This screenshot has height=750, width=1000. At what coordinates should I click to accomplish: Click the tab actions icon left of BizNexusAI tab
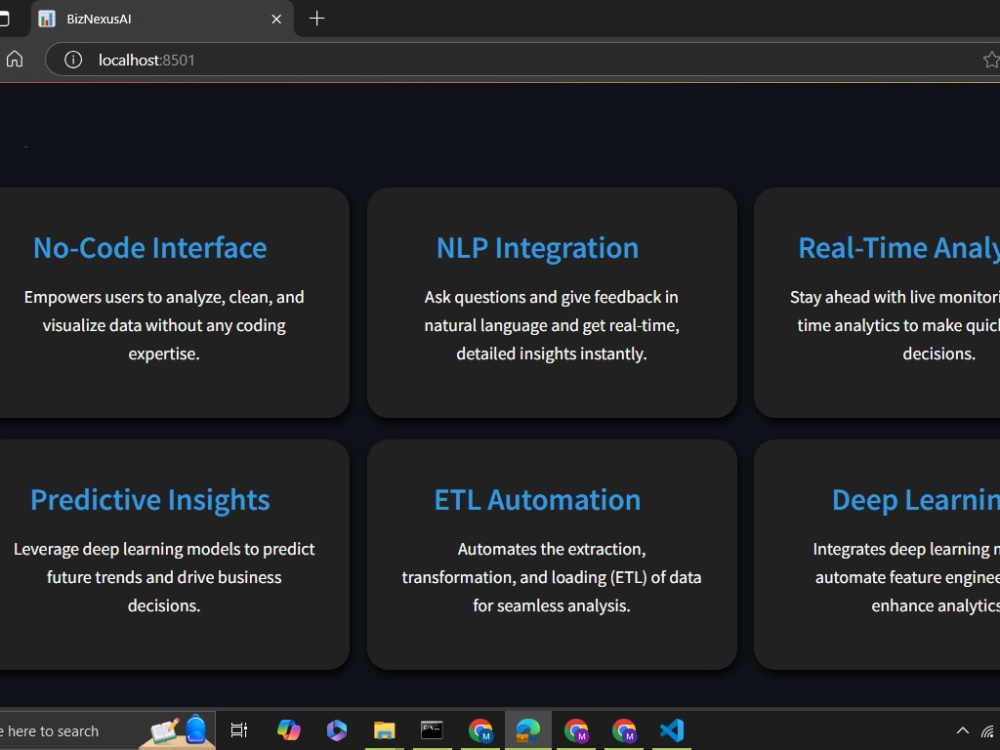click(4, 18)
